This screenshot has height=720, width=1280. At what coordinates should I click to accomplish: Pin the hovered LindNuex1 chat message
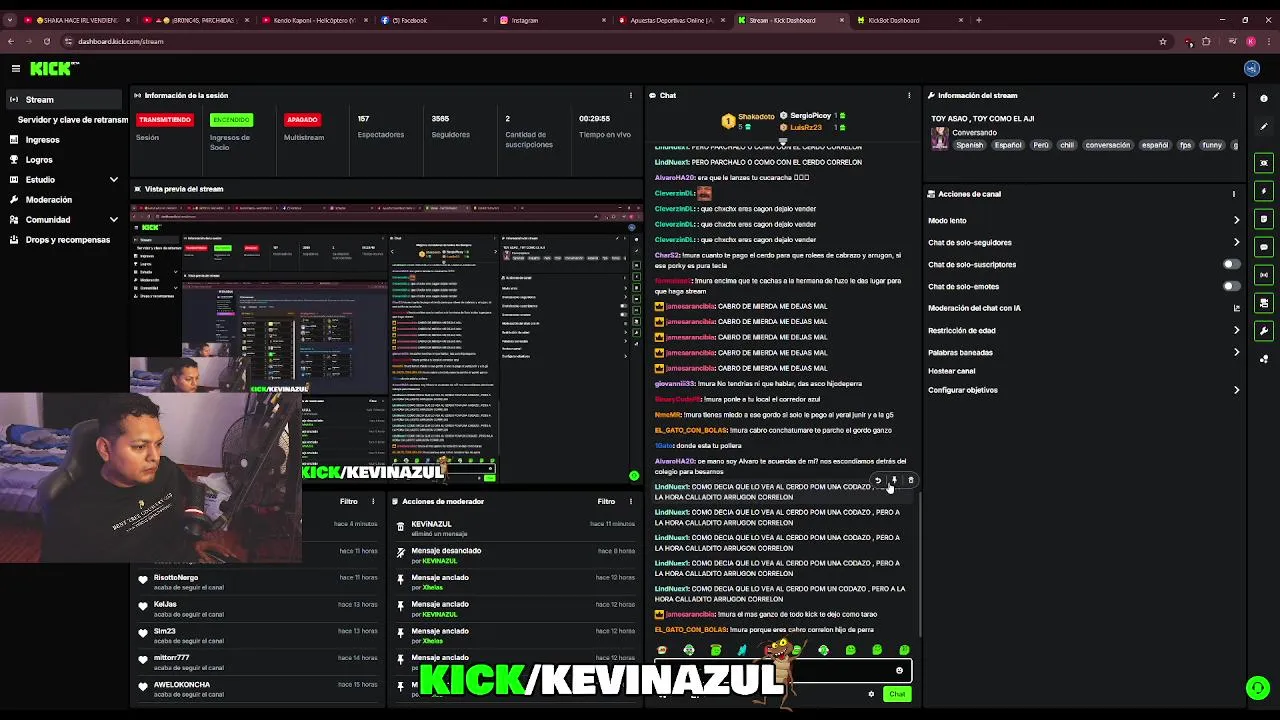coord(894,481)
